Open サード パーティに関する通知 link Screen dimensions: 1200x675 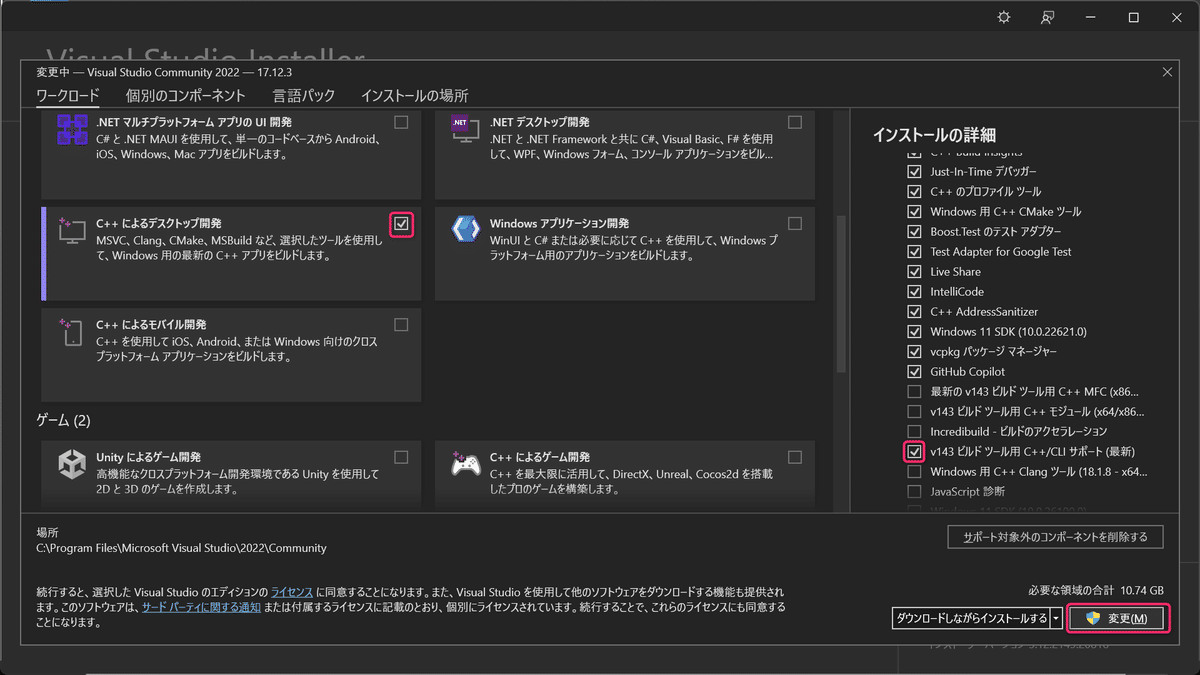201,607
